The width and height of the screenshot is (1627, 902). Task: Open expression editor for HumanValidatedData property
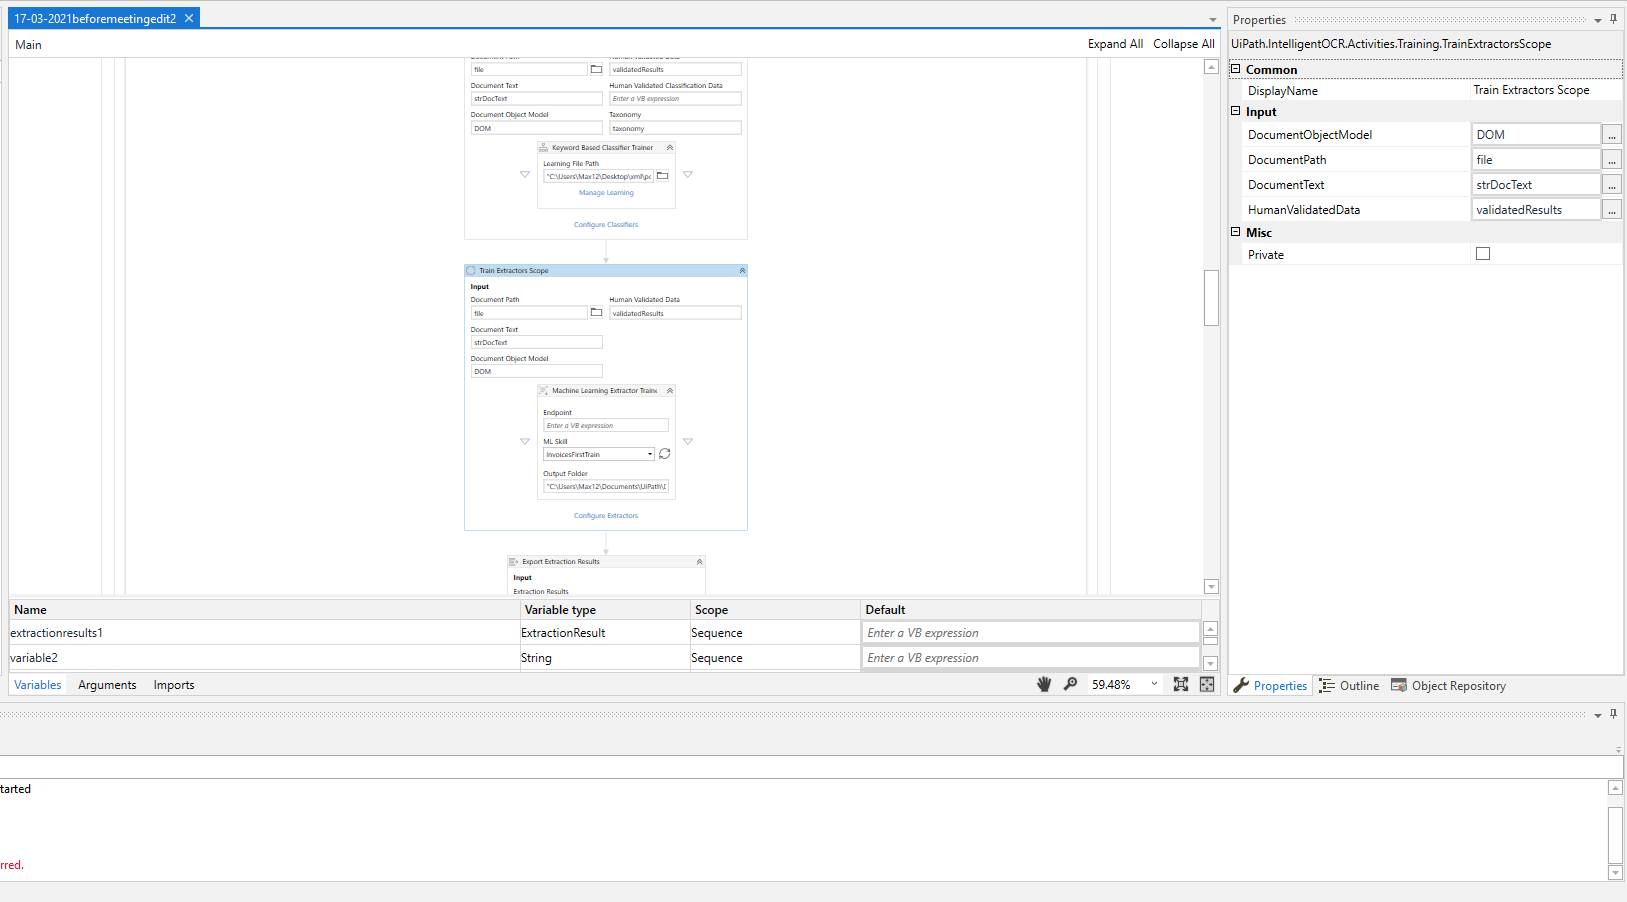tap(1612, 209)
